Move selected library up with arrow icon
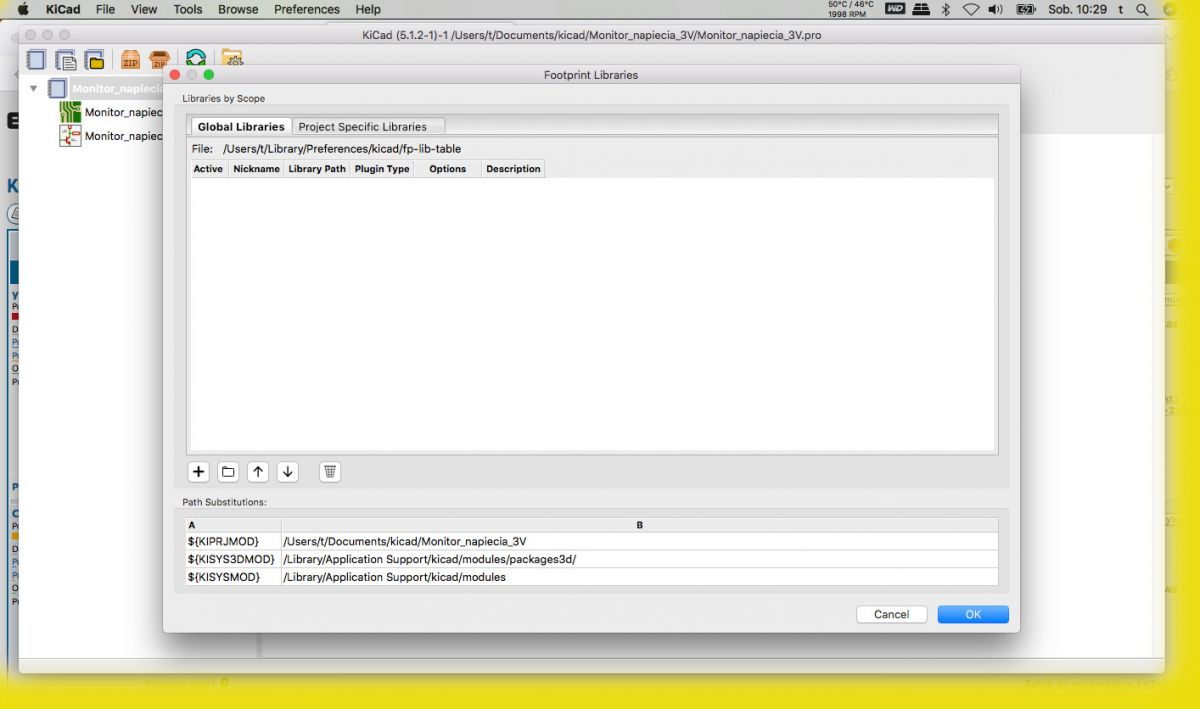The width and height of the screenshot is (1200, 709). (258, 472)
